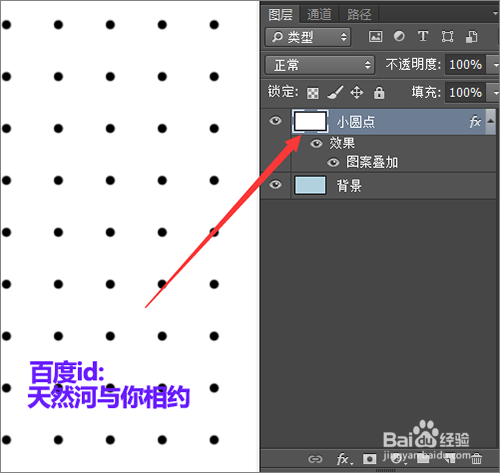This screenshot has height=473, width=500.
Task: Toggle visibility of 图案叠加 effect
Action: coord(333,162)
